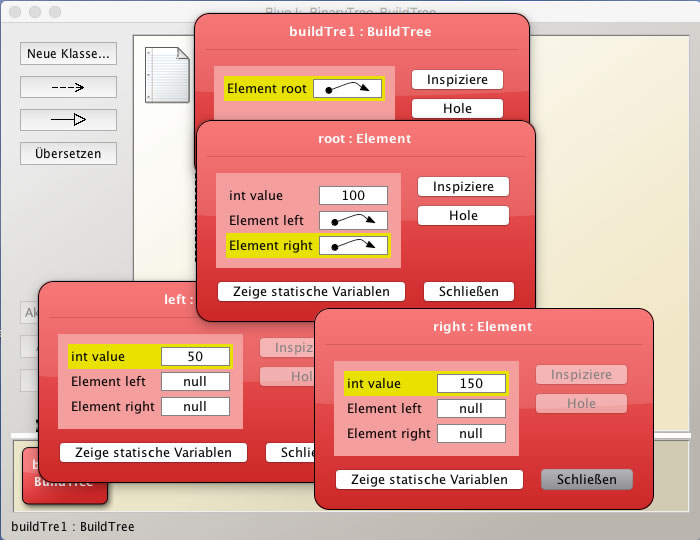Click Zeige statische Variablen in root window
700x540 pixels.
(311, 292)
